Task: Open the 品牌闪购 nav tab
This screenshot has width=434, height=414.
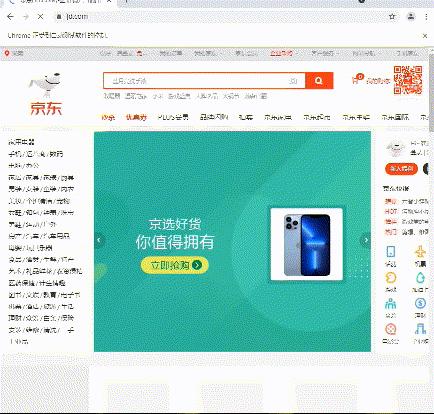Action: [x=214, y=117]
